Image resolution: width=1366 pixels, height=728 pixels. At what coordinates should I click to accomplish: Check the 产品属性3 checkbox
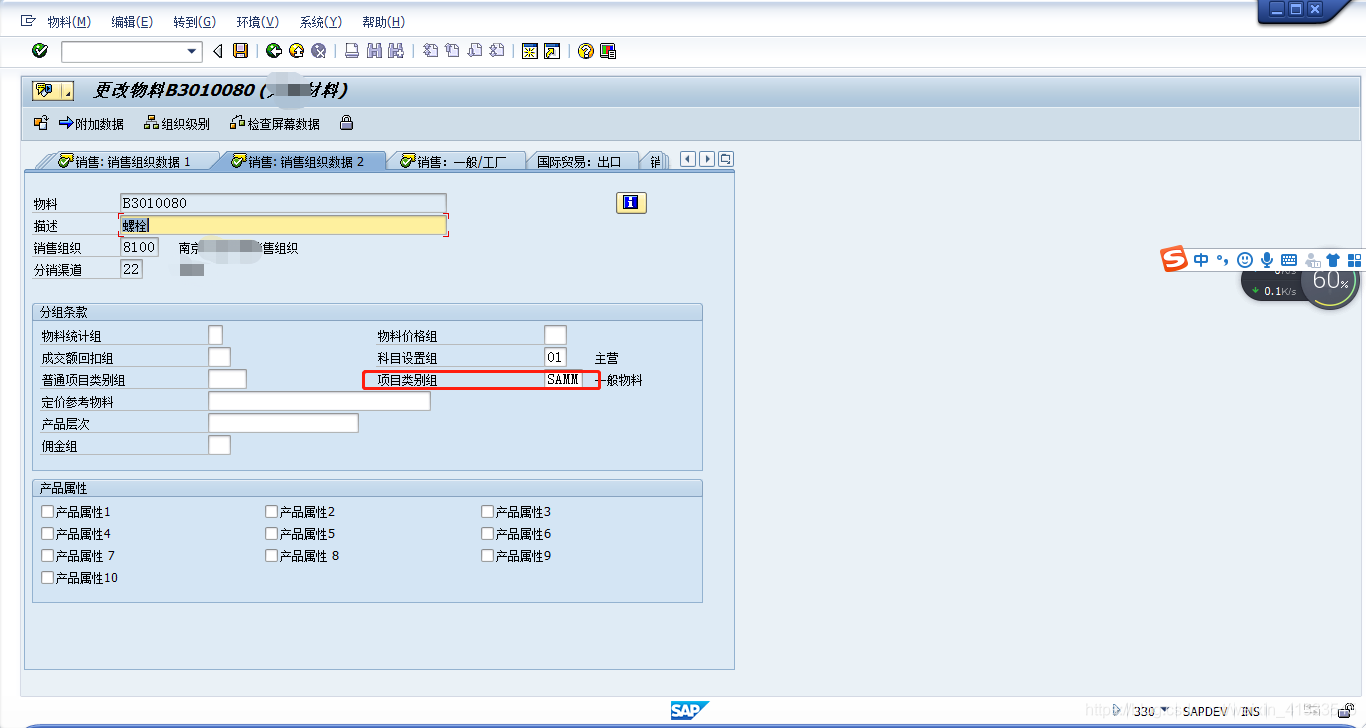(488, 511)
